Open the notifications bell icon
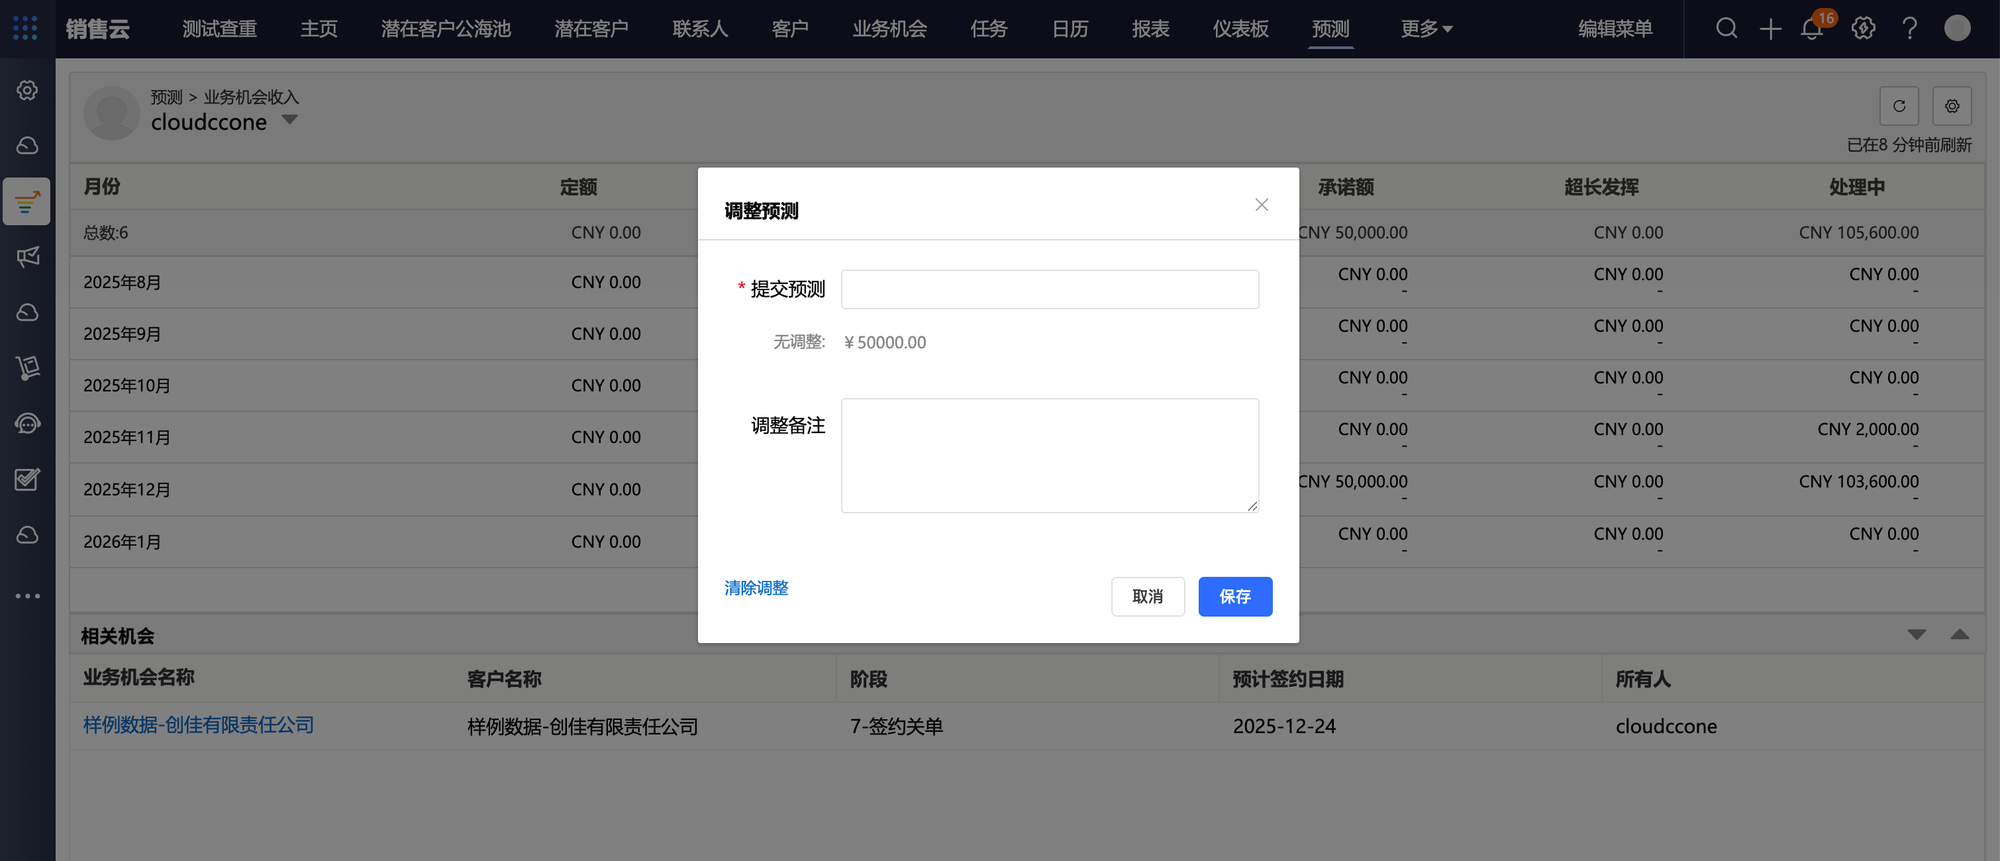Image resolution: width=2000 pixels, height=861 pixels. click(x=1812, y=29)
